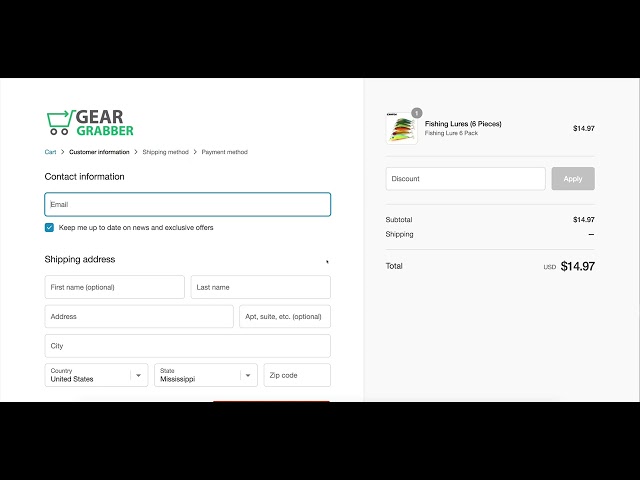Click the Contact information heading
The height and width of the screenshot is (480, 640).
(84, 177)
